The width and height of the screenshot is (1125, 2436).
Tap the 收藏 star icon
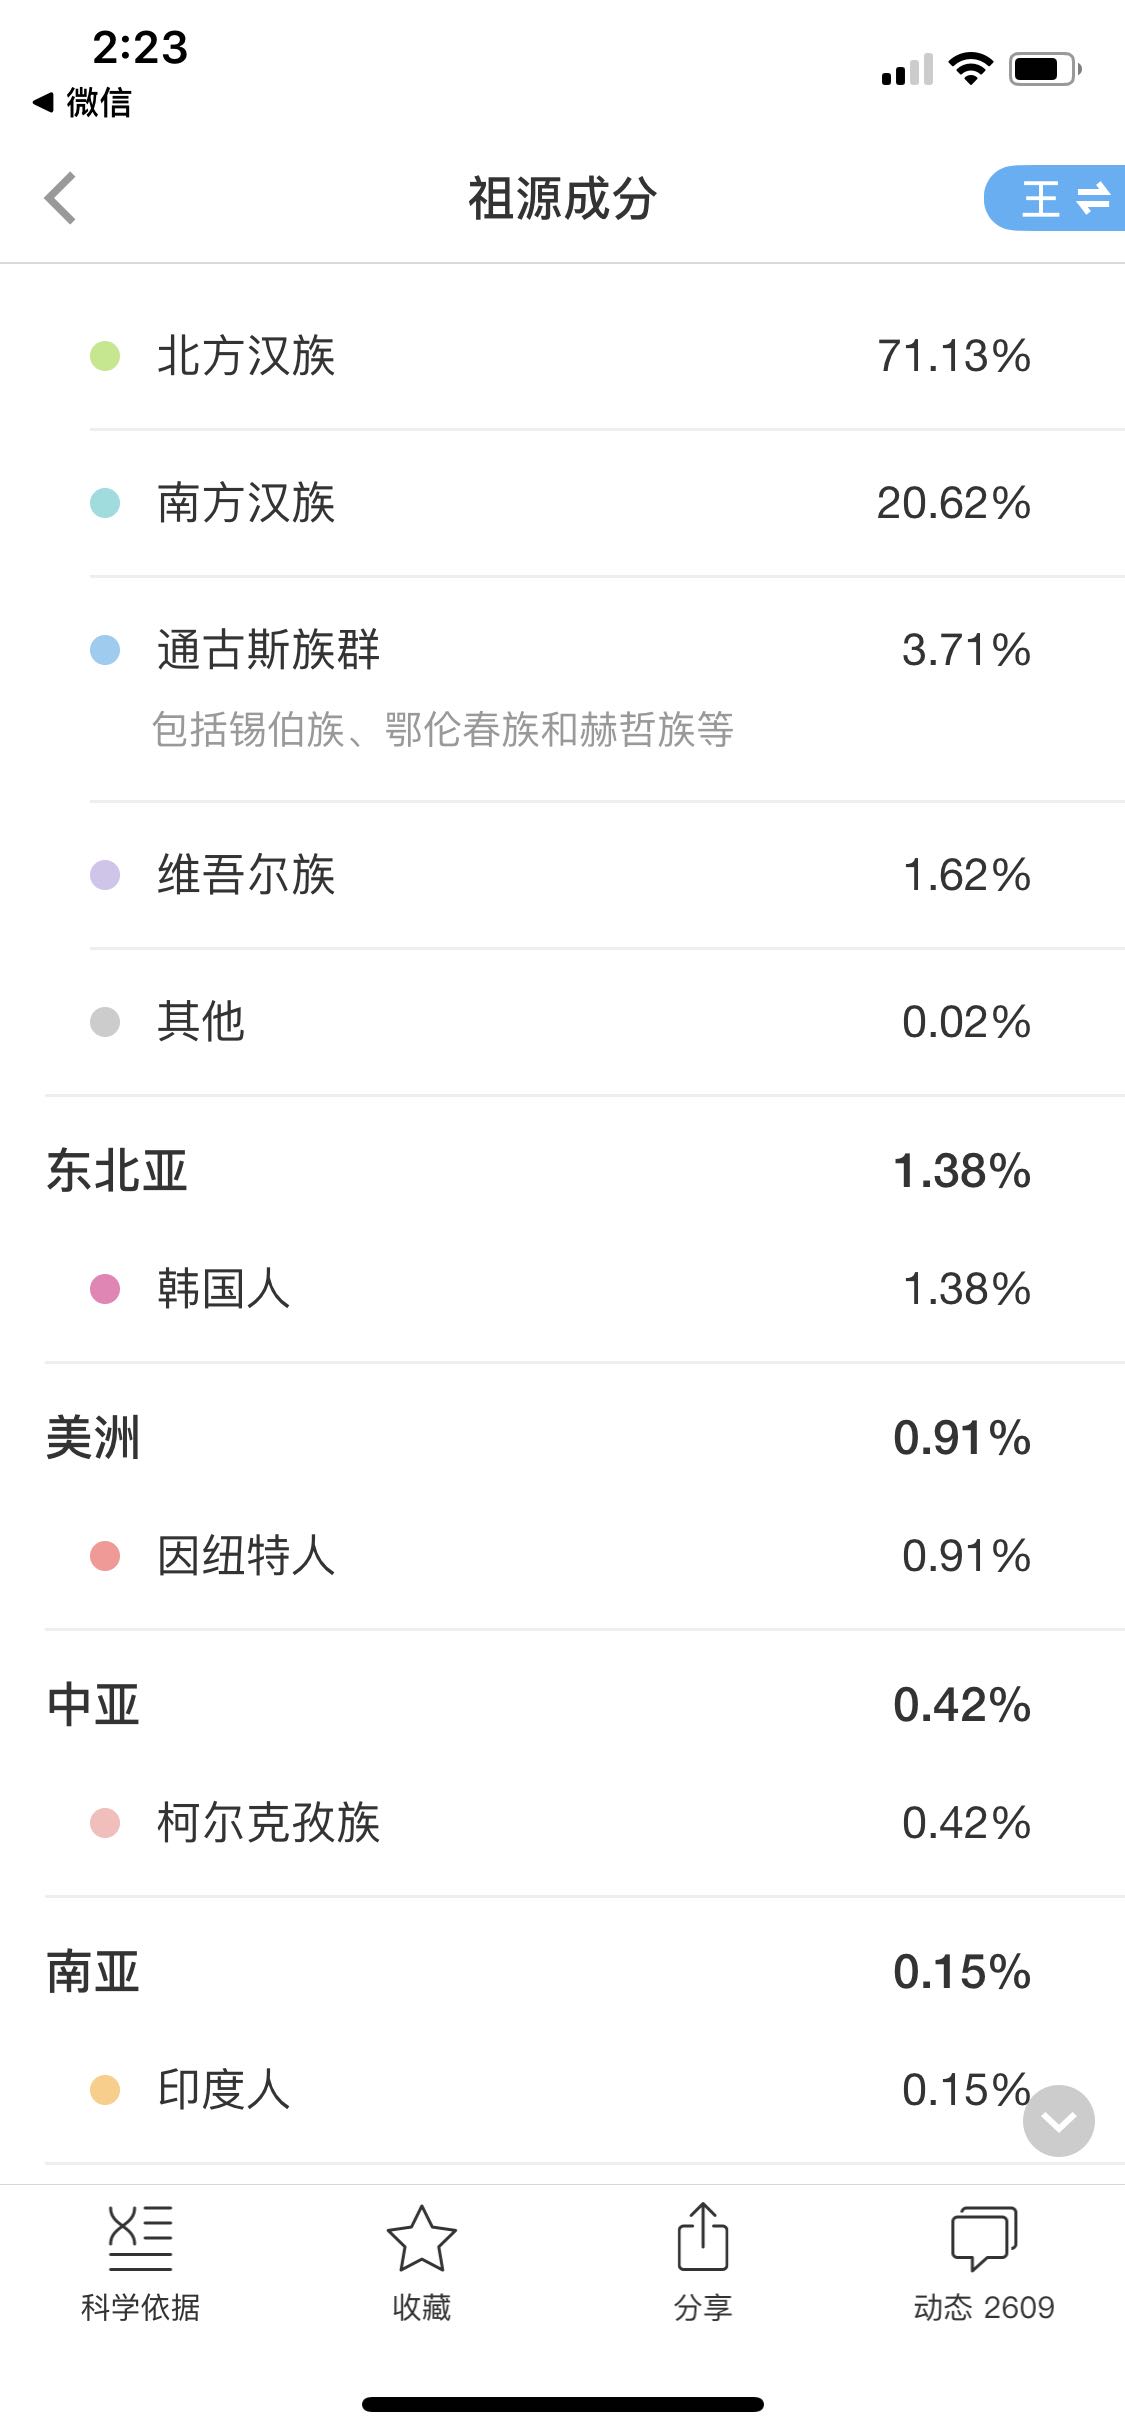(x=421, y=2238)
